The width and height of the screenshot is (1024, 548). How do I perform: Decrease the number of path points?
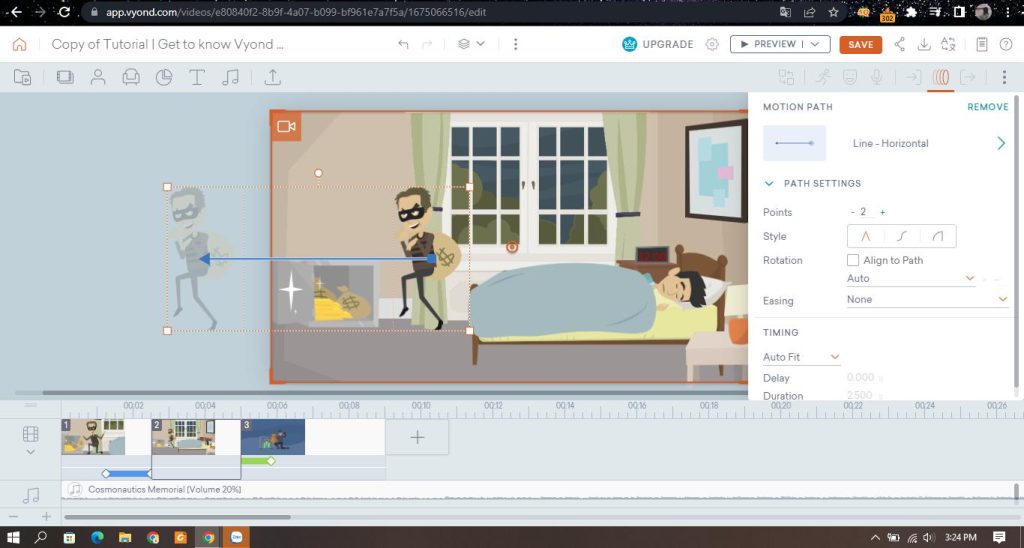point(853,212)
